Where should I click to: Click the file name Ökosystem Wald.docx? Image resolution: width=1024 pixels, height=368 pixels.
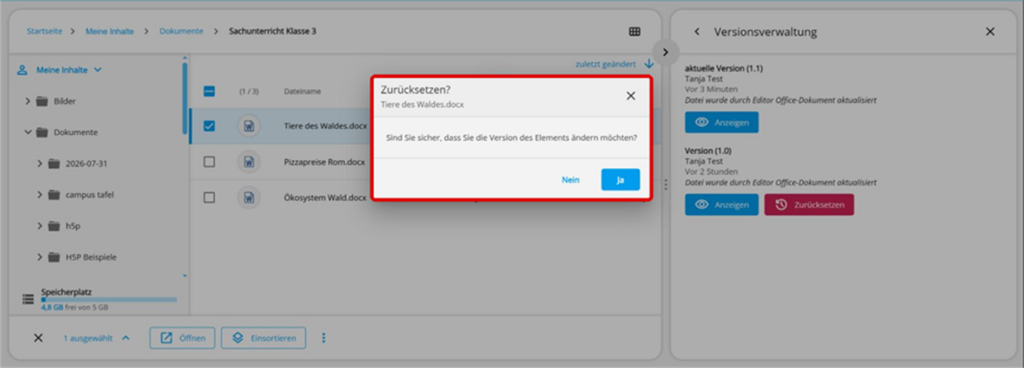tap(325, 197)
